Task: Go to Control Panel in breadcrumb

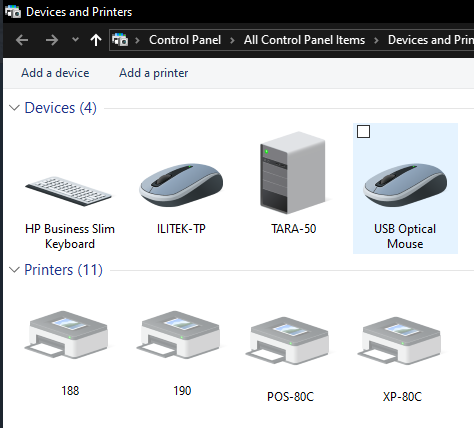Action: click(185, 40)
